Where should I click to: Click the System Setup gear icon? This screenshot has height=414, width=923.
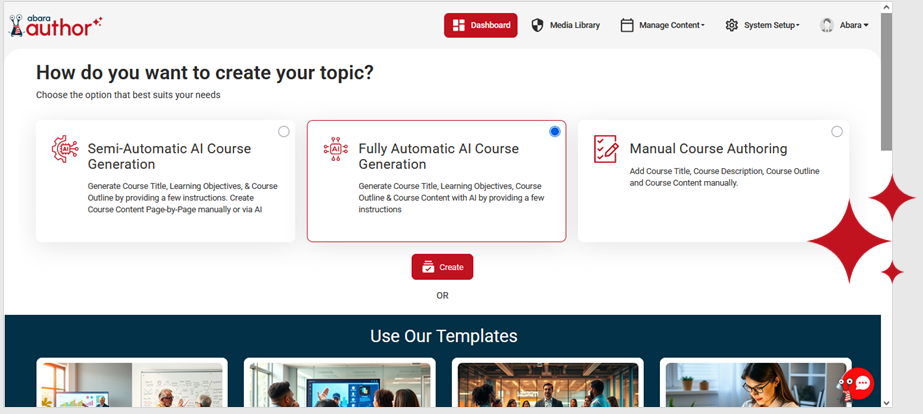tap(732, 25)
